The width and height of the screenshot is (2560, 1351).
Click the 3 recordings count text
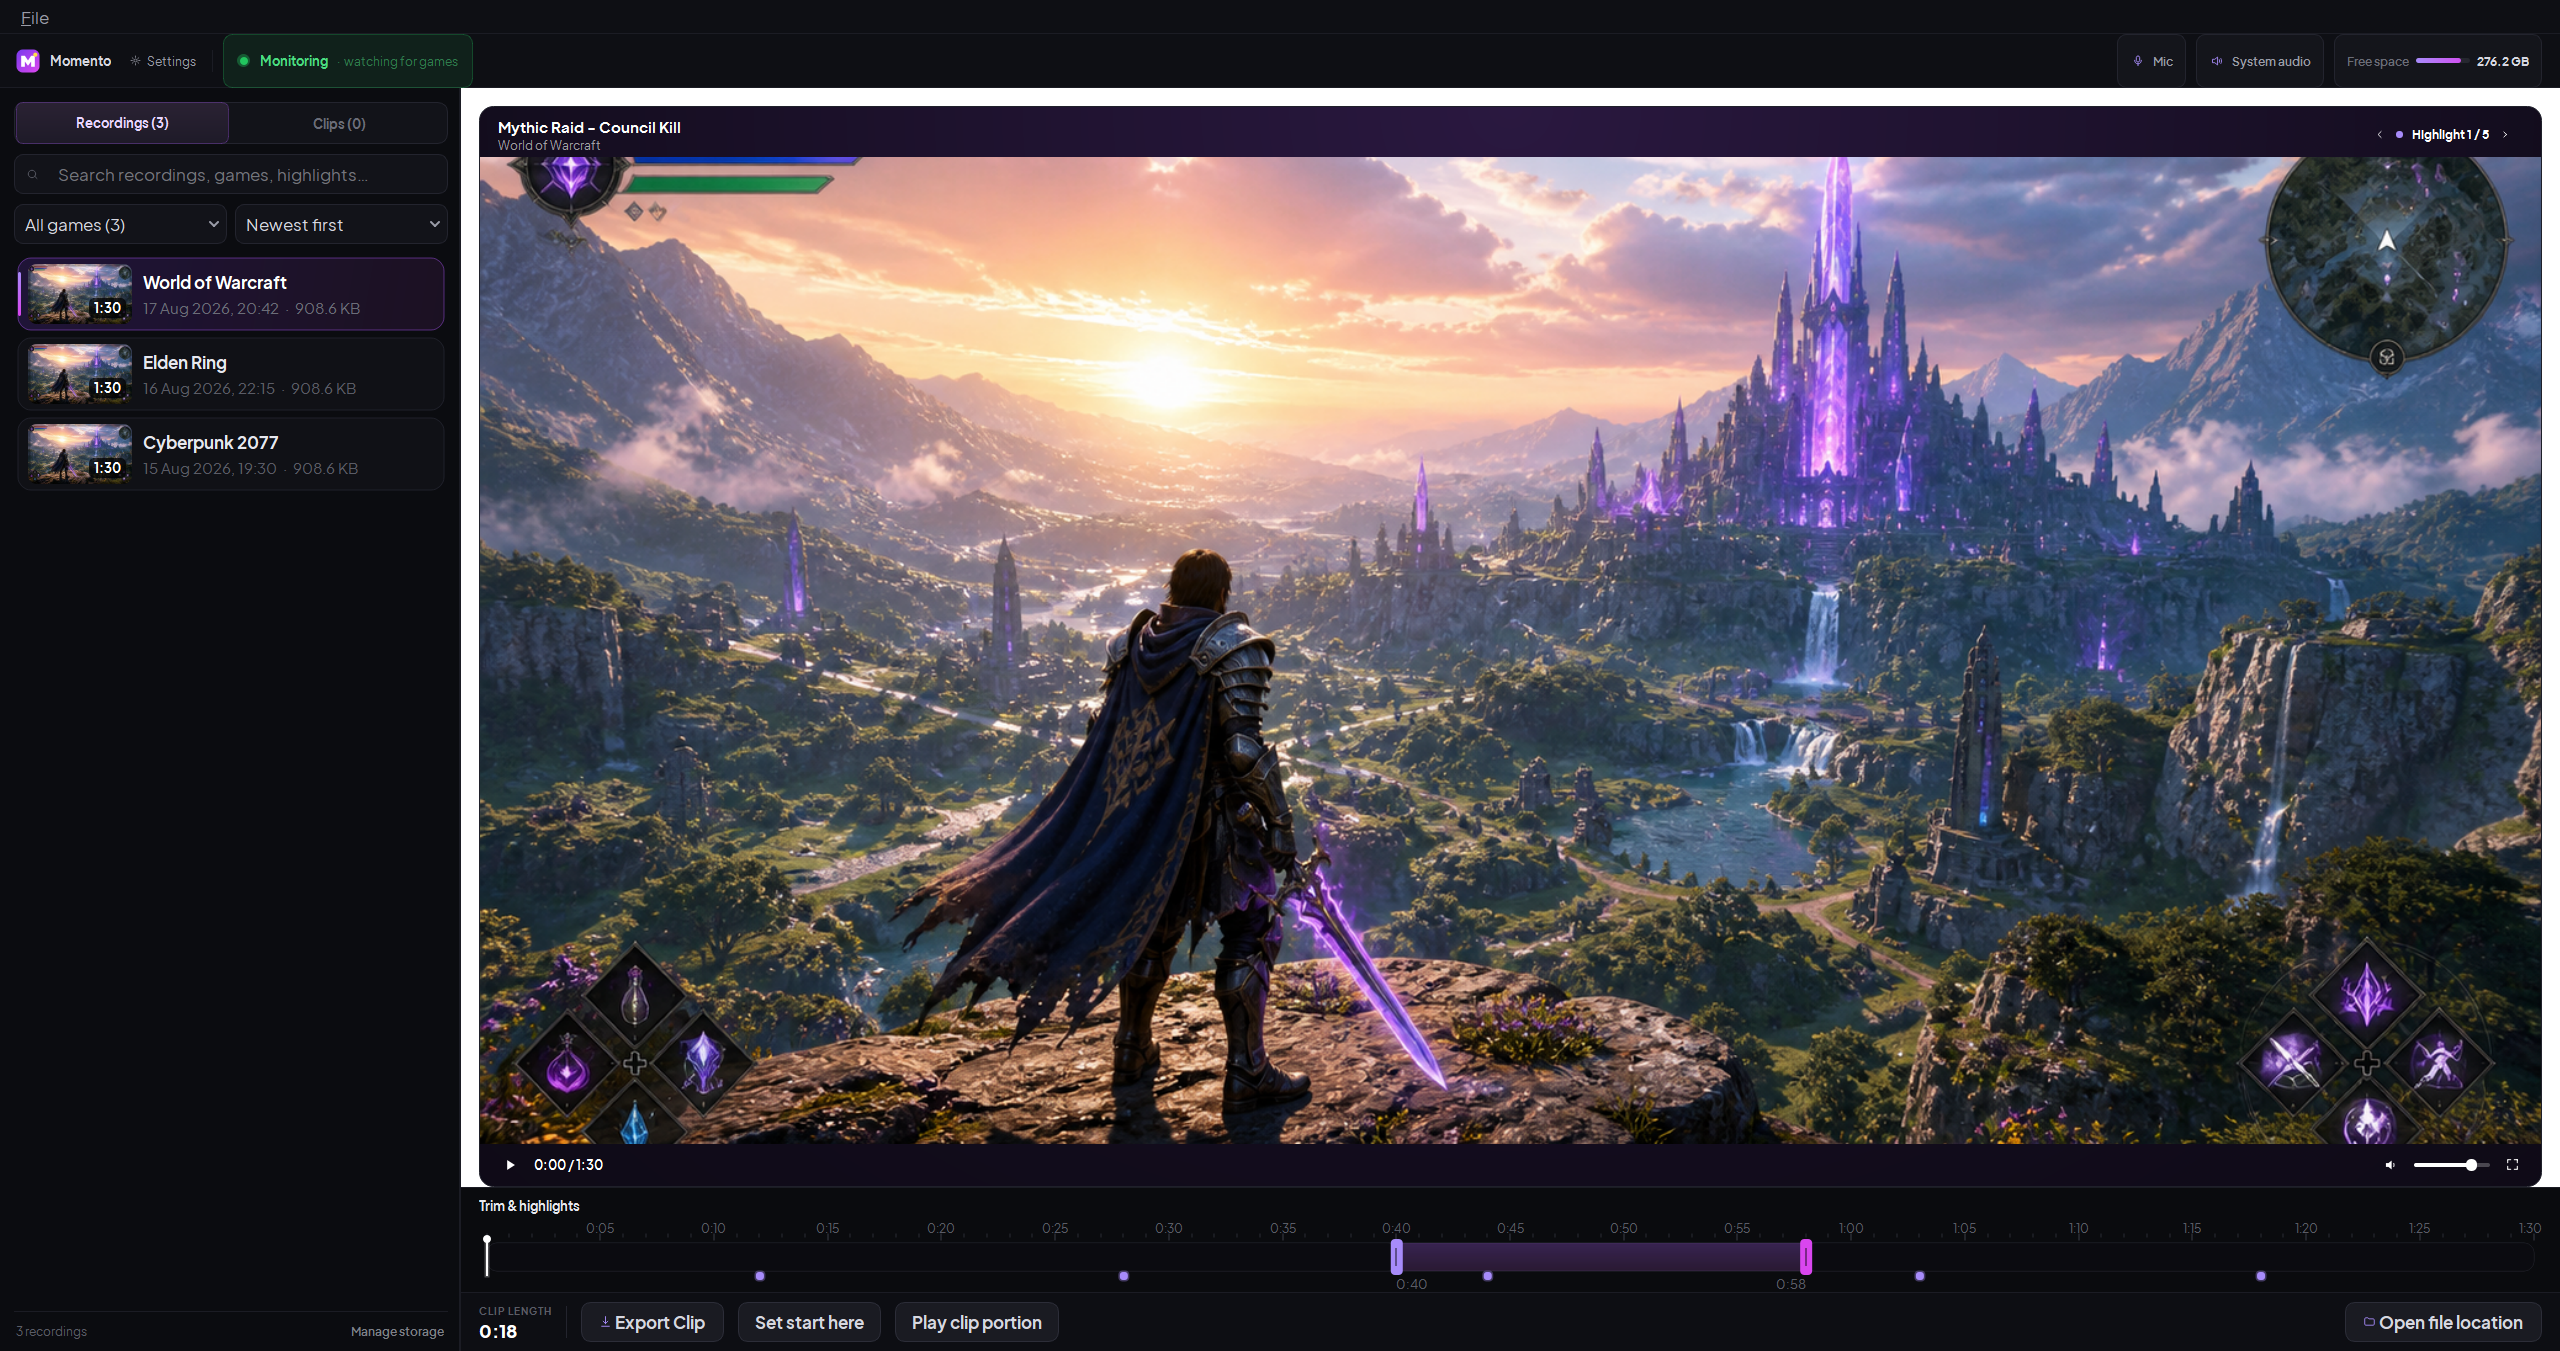coord(52,1332)
